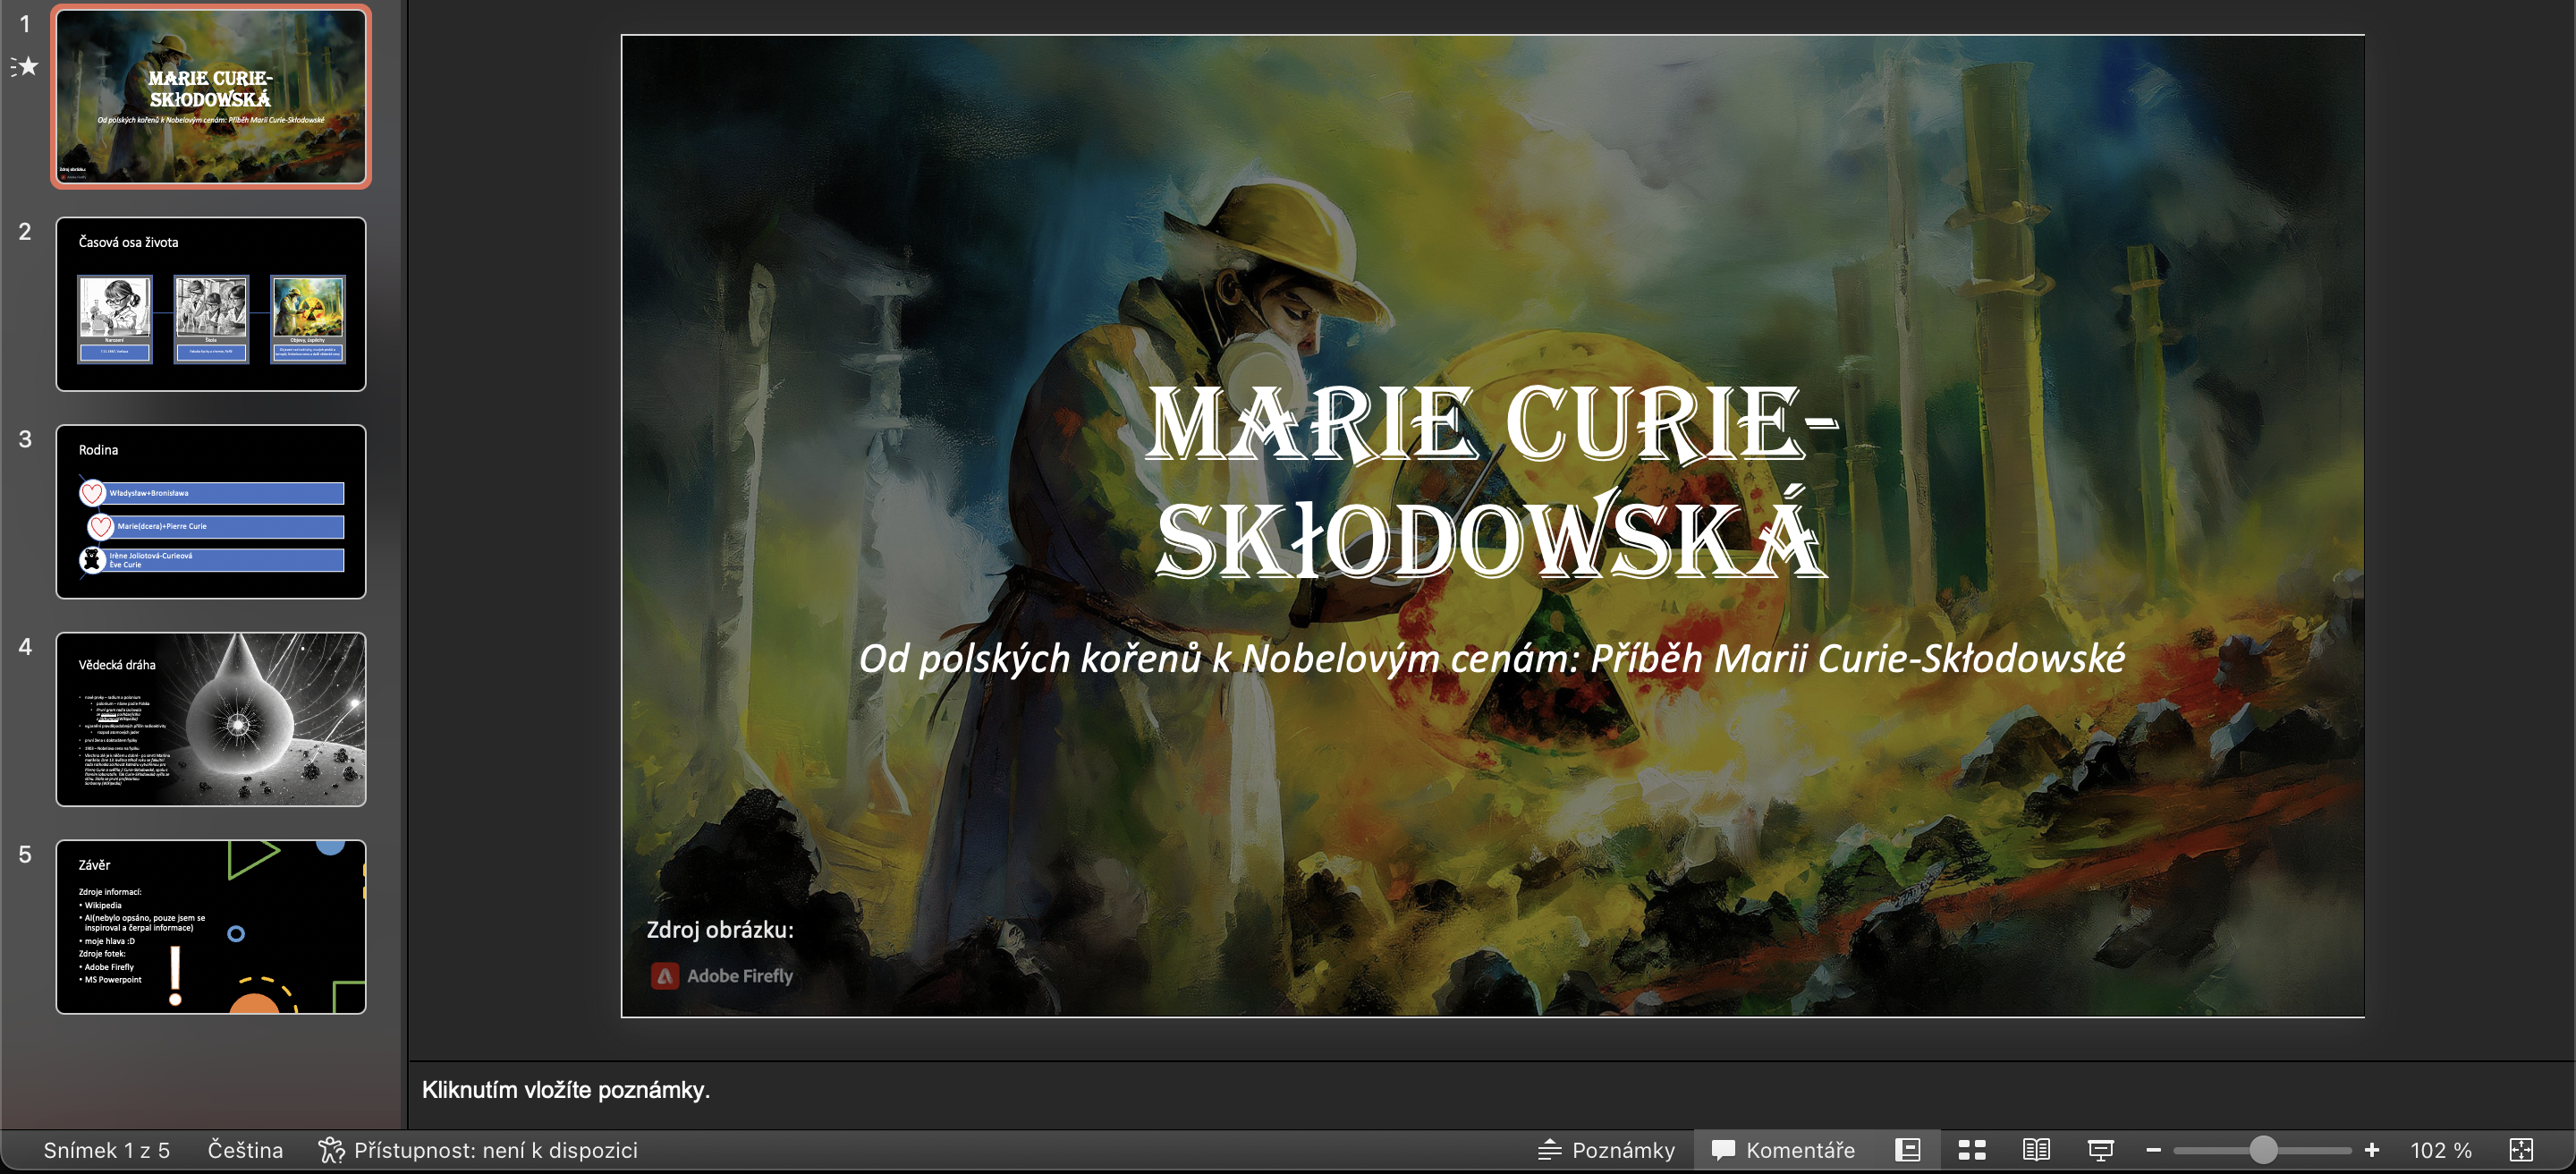Click the Adobe Firefly logo on slide
This screenshot has height=1174, width=2576.
point(722,976)
